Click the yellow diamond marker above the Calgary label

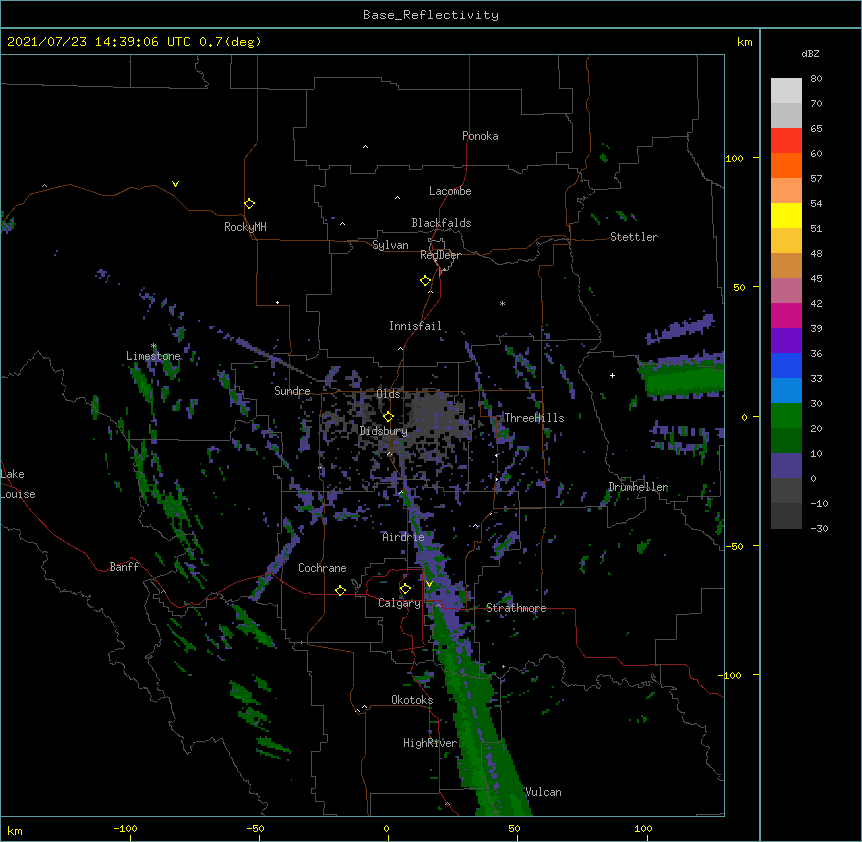pyautogui.click(x=406, y=589)
